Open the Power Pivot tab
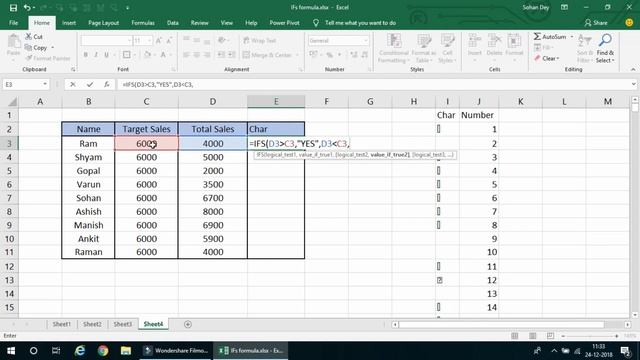Image resolution: width=640 pixels, height=360 pixels. pos(284,23)
